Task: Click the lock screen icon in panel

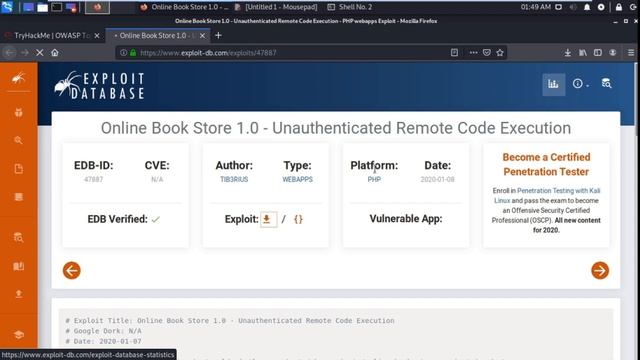Action: pos(619,7)
